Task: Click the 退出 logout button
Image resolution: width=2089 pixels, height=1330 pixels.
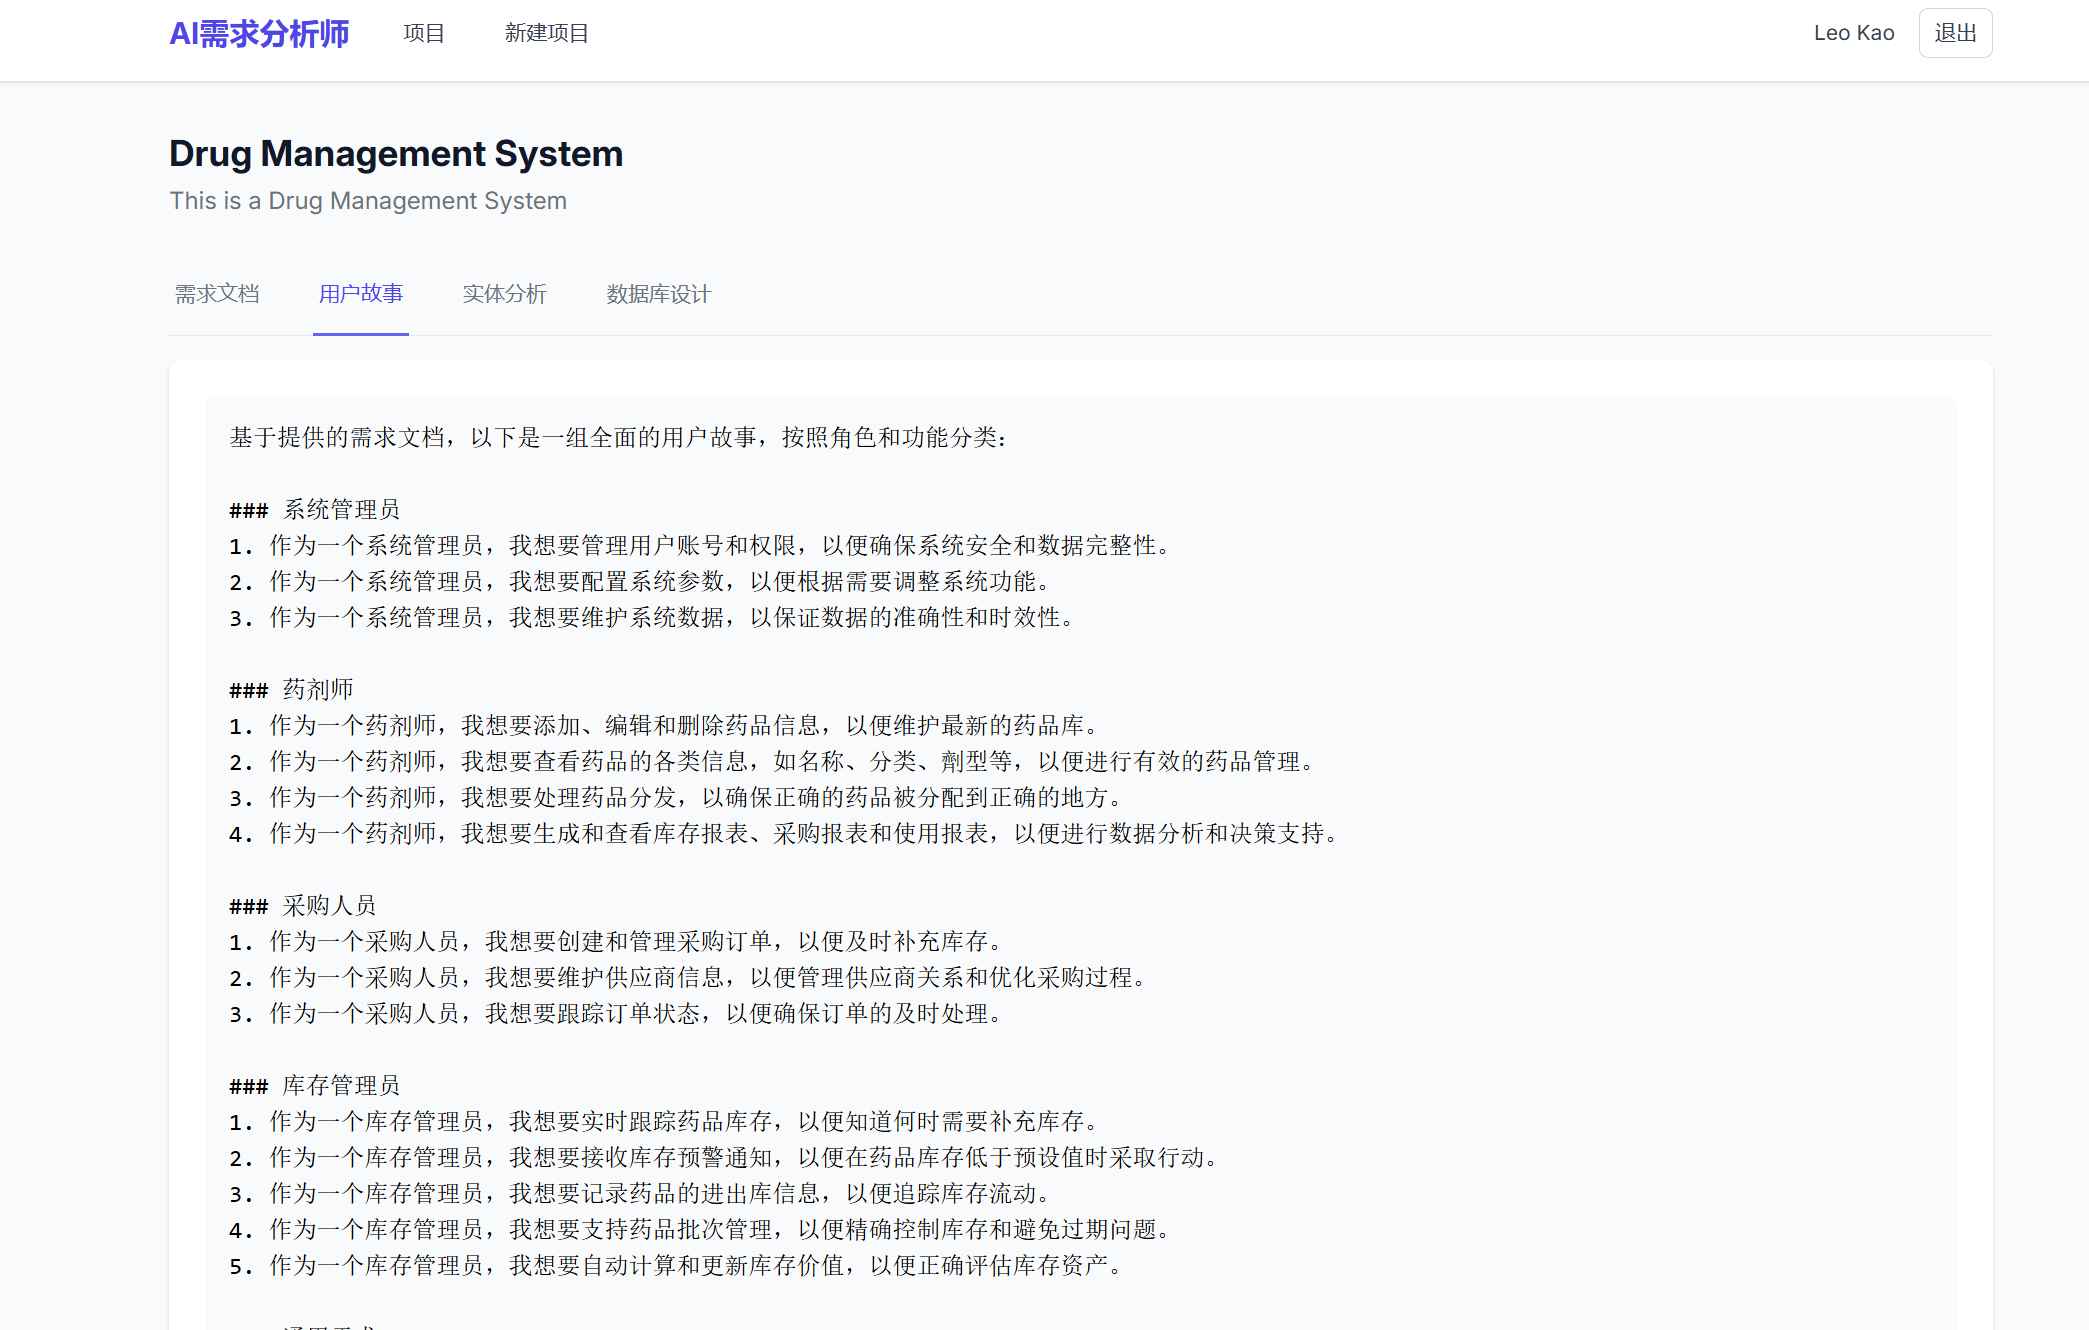Action: (x=1954, y=34)
